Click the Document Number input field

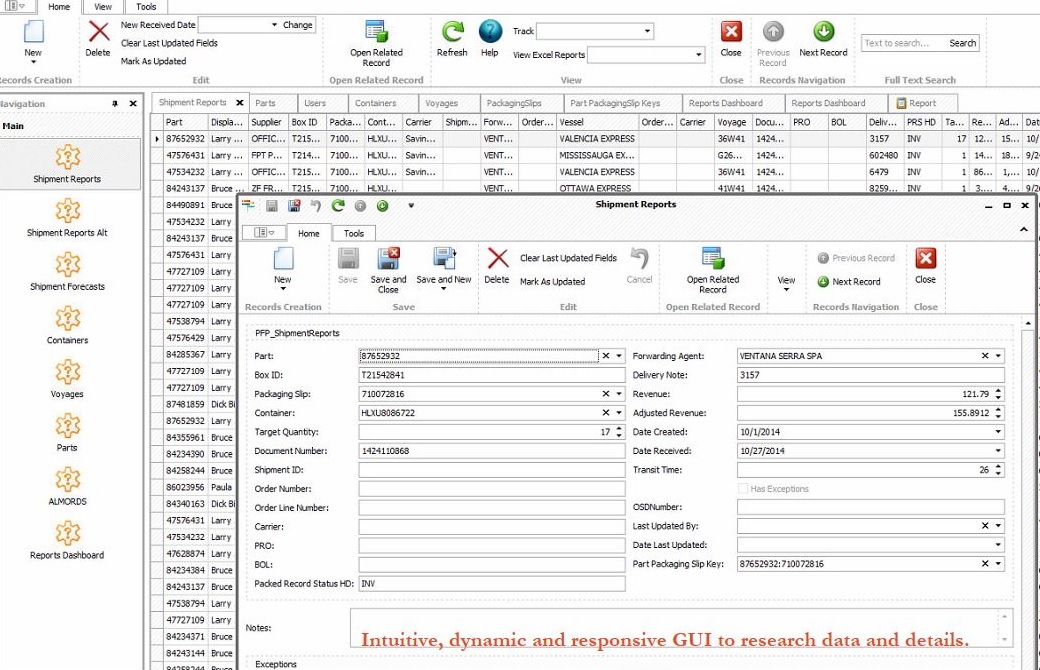(x=491, y=451)
